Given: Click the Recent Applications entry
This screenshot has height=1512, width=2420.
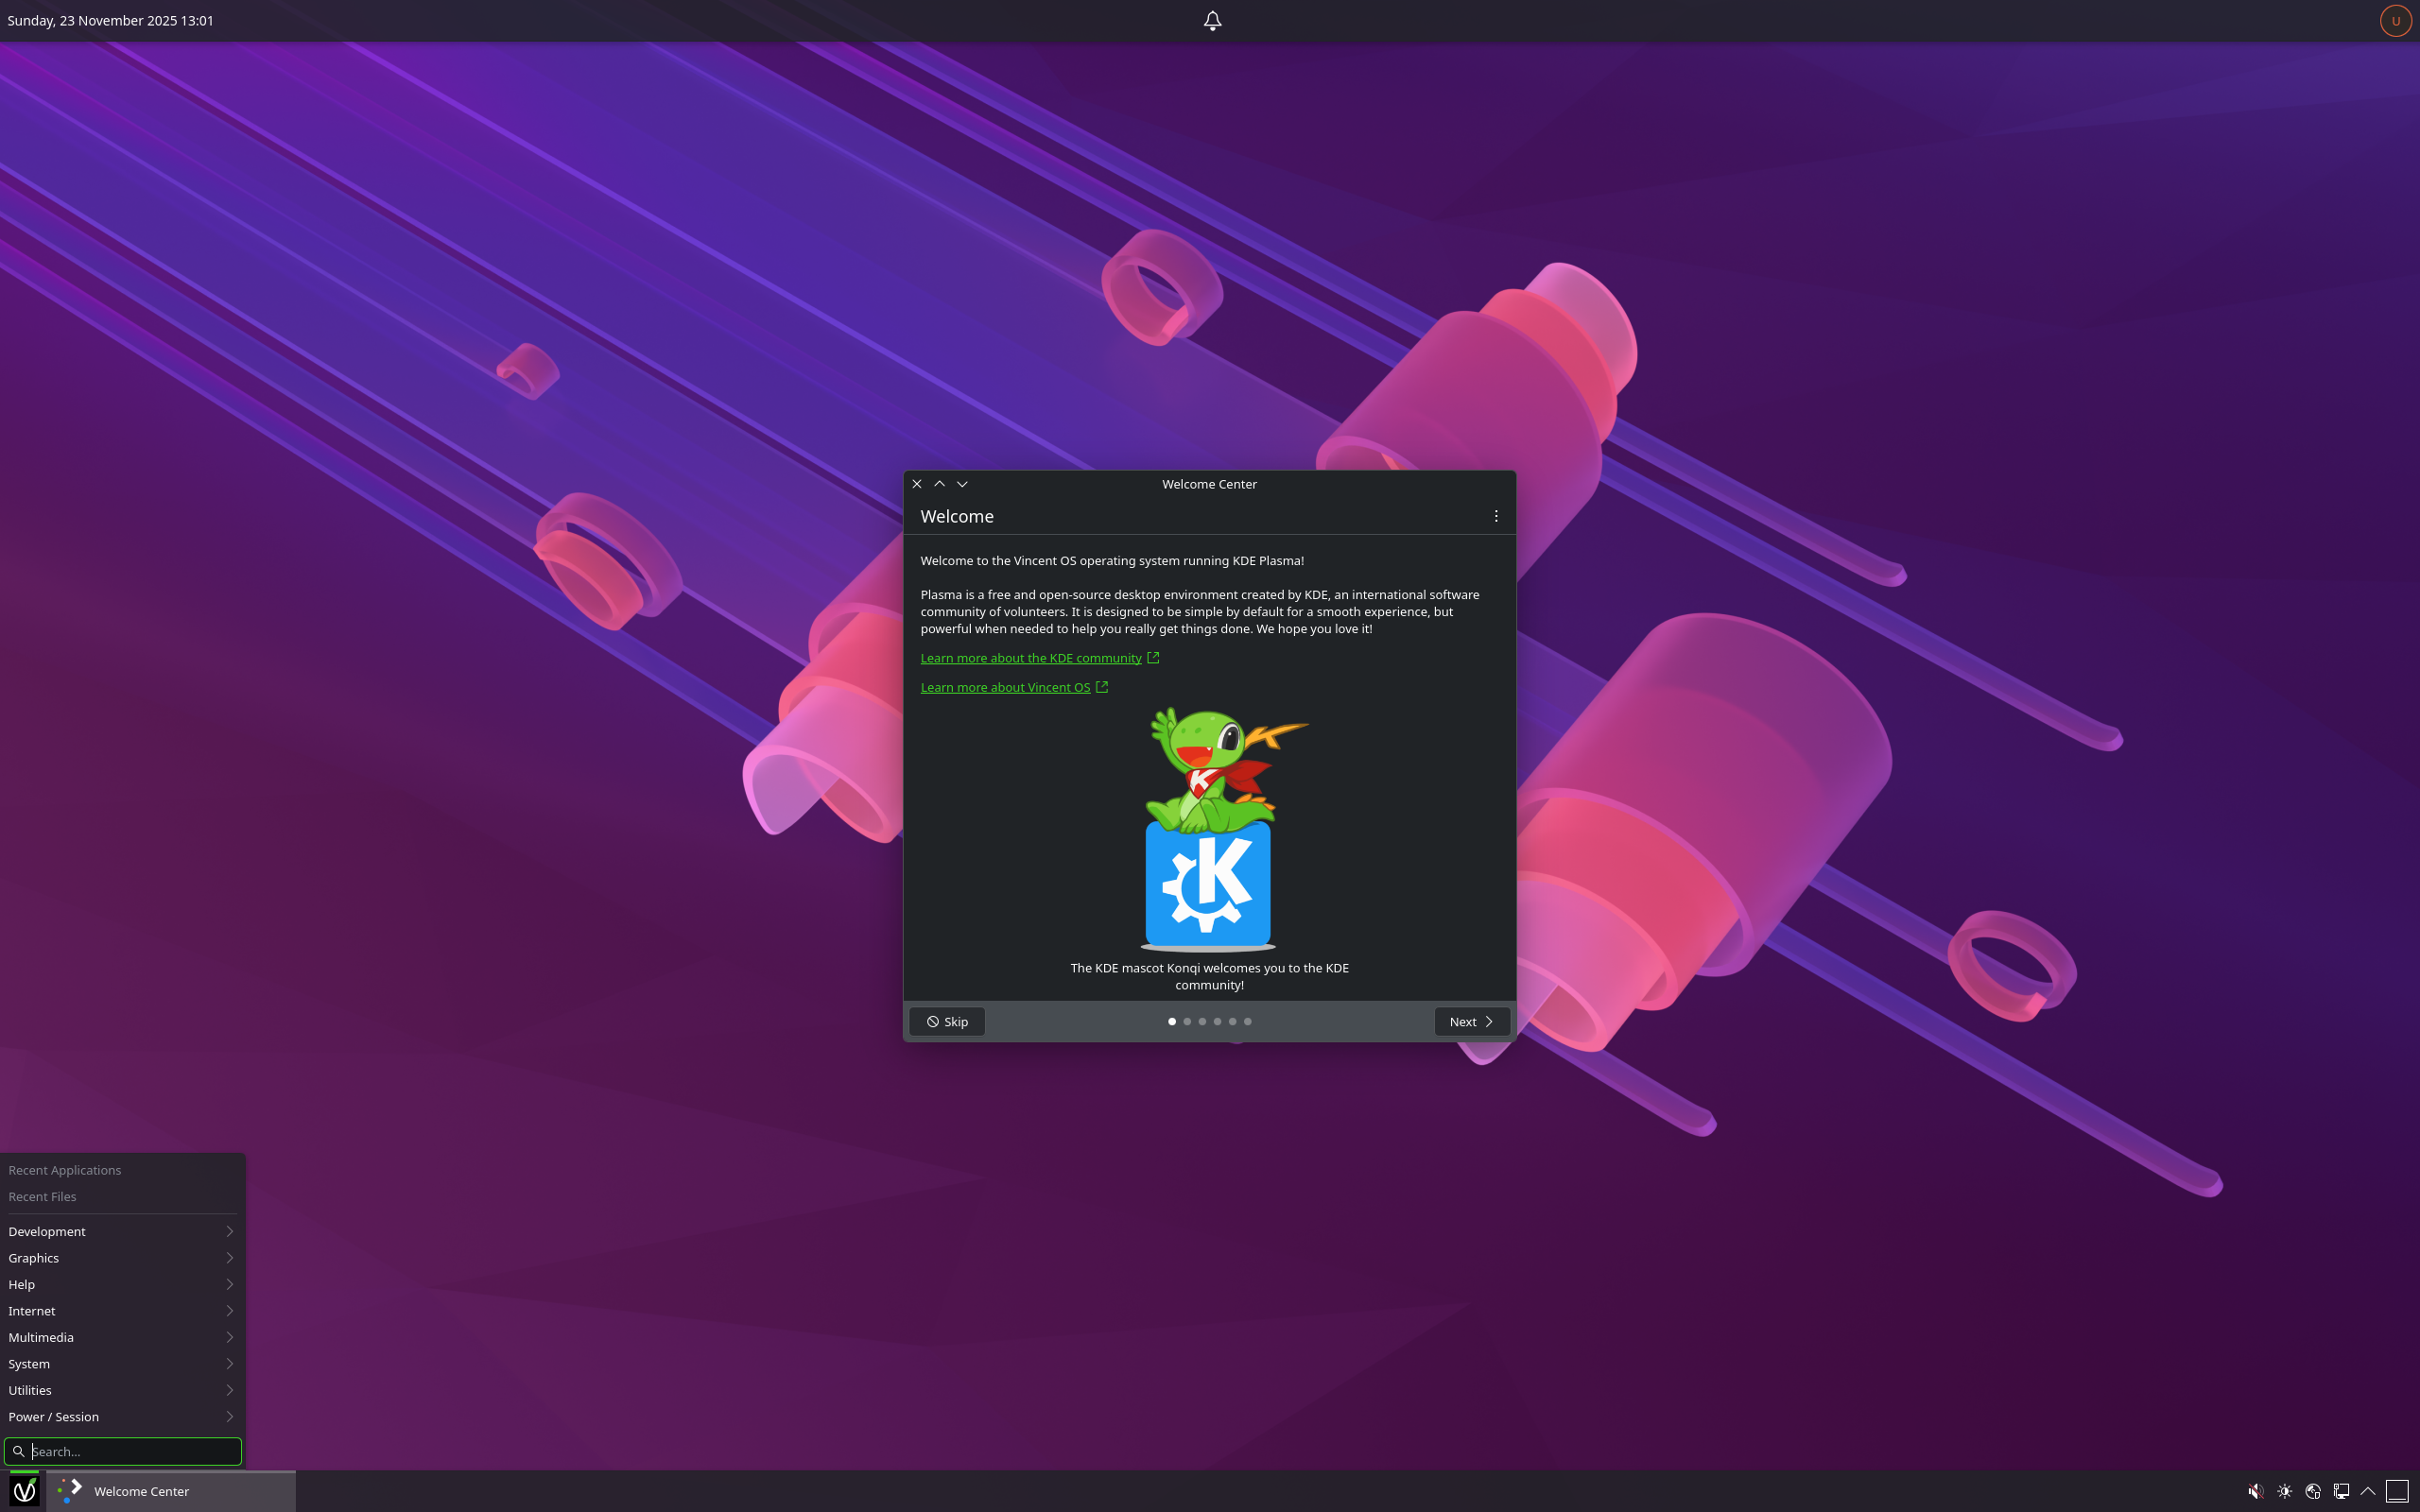Looking at the screenshot, I should [122, 1170].
